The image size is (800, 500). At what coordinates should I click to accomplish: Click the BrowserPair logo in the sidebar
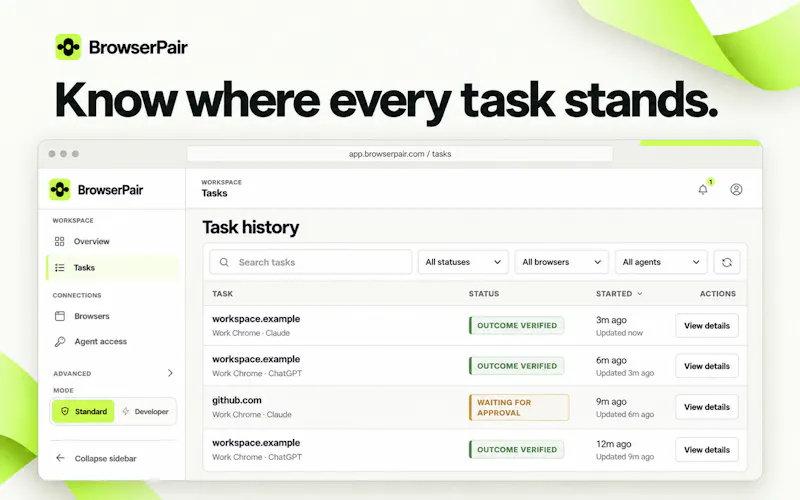click(x=96, y=190)
